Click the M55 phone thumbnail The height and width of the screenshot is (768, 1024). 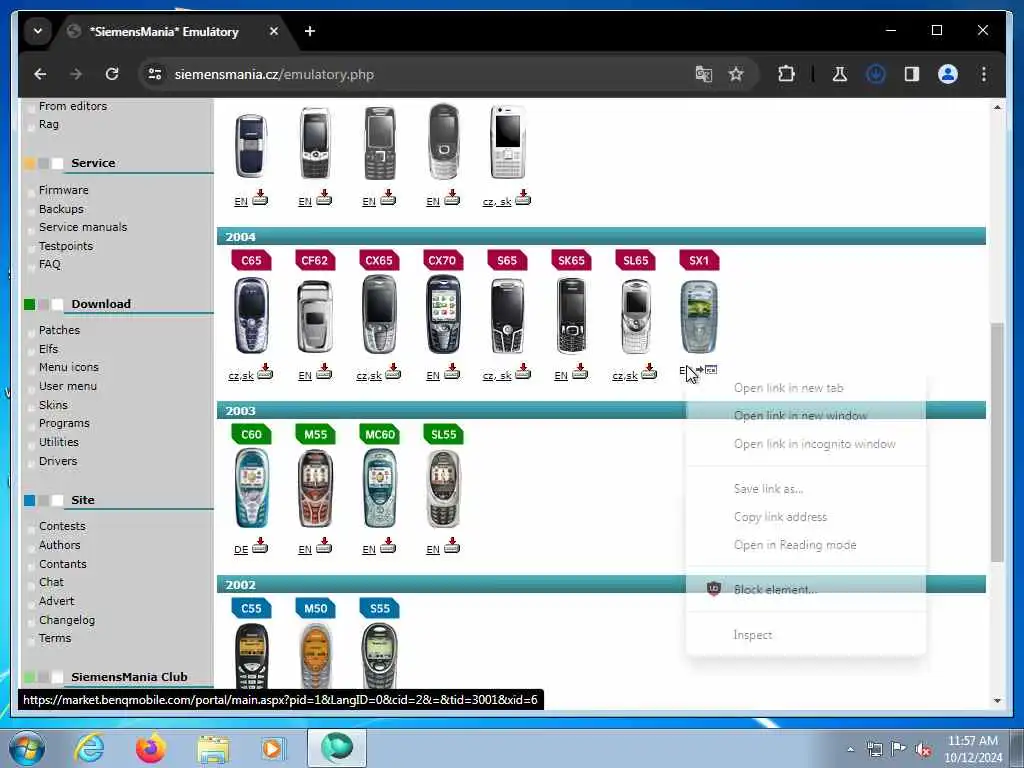coord(315,488)
